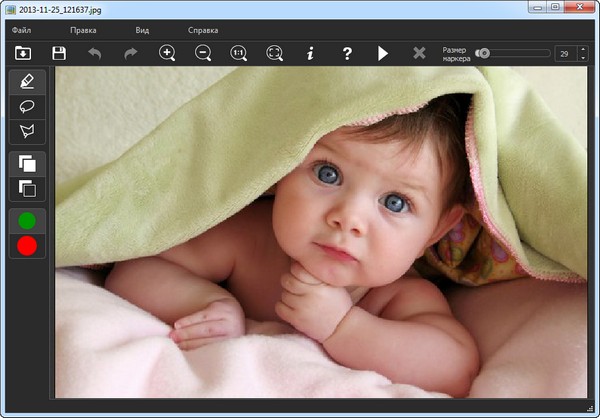Fit the image to the window
This screenshot has height=418, width=600.
point(275,53)
